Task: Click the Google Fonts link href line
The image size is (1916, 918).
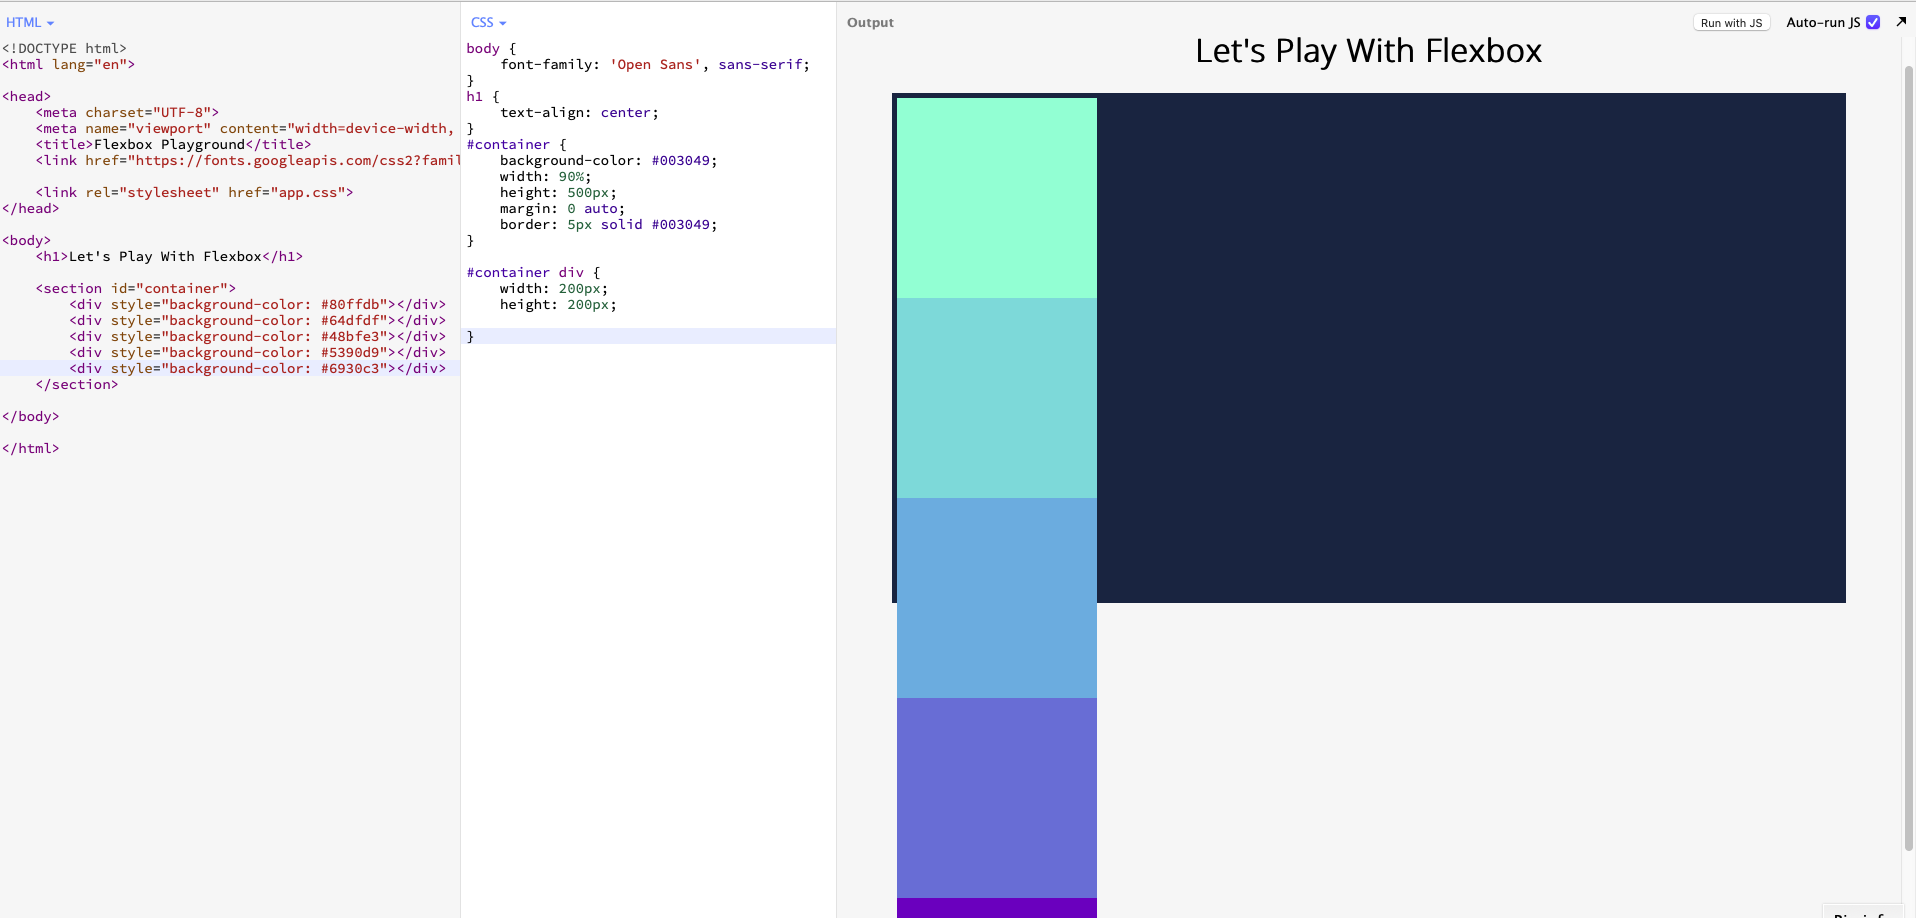Action: point(247,160)
